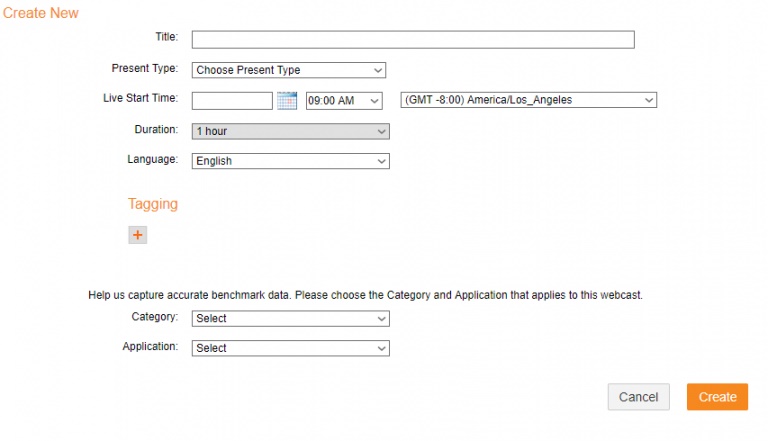Click the Live Start Time label

point(140,98)
